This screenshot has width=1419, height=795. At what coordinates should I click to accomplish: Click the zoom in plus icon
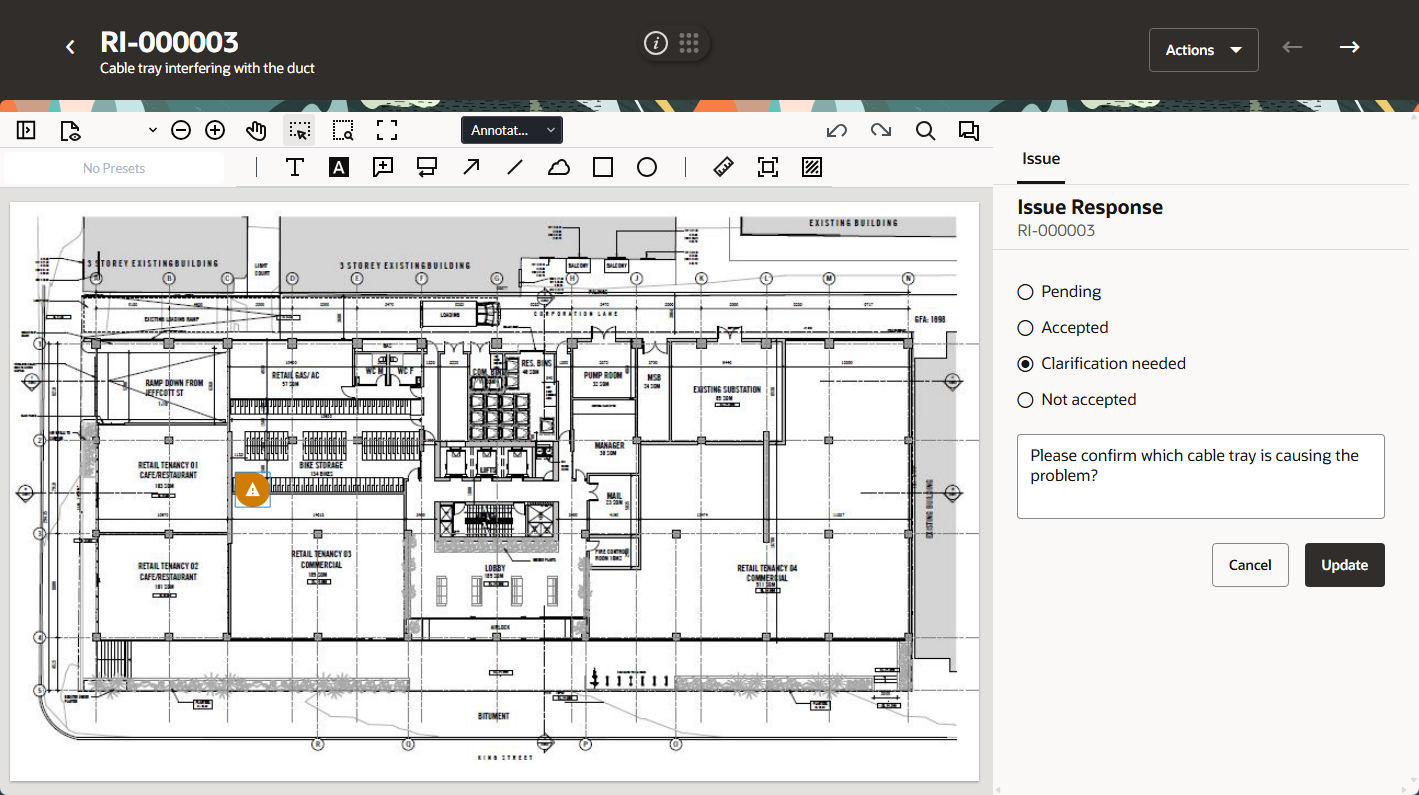215,130
